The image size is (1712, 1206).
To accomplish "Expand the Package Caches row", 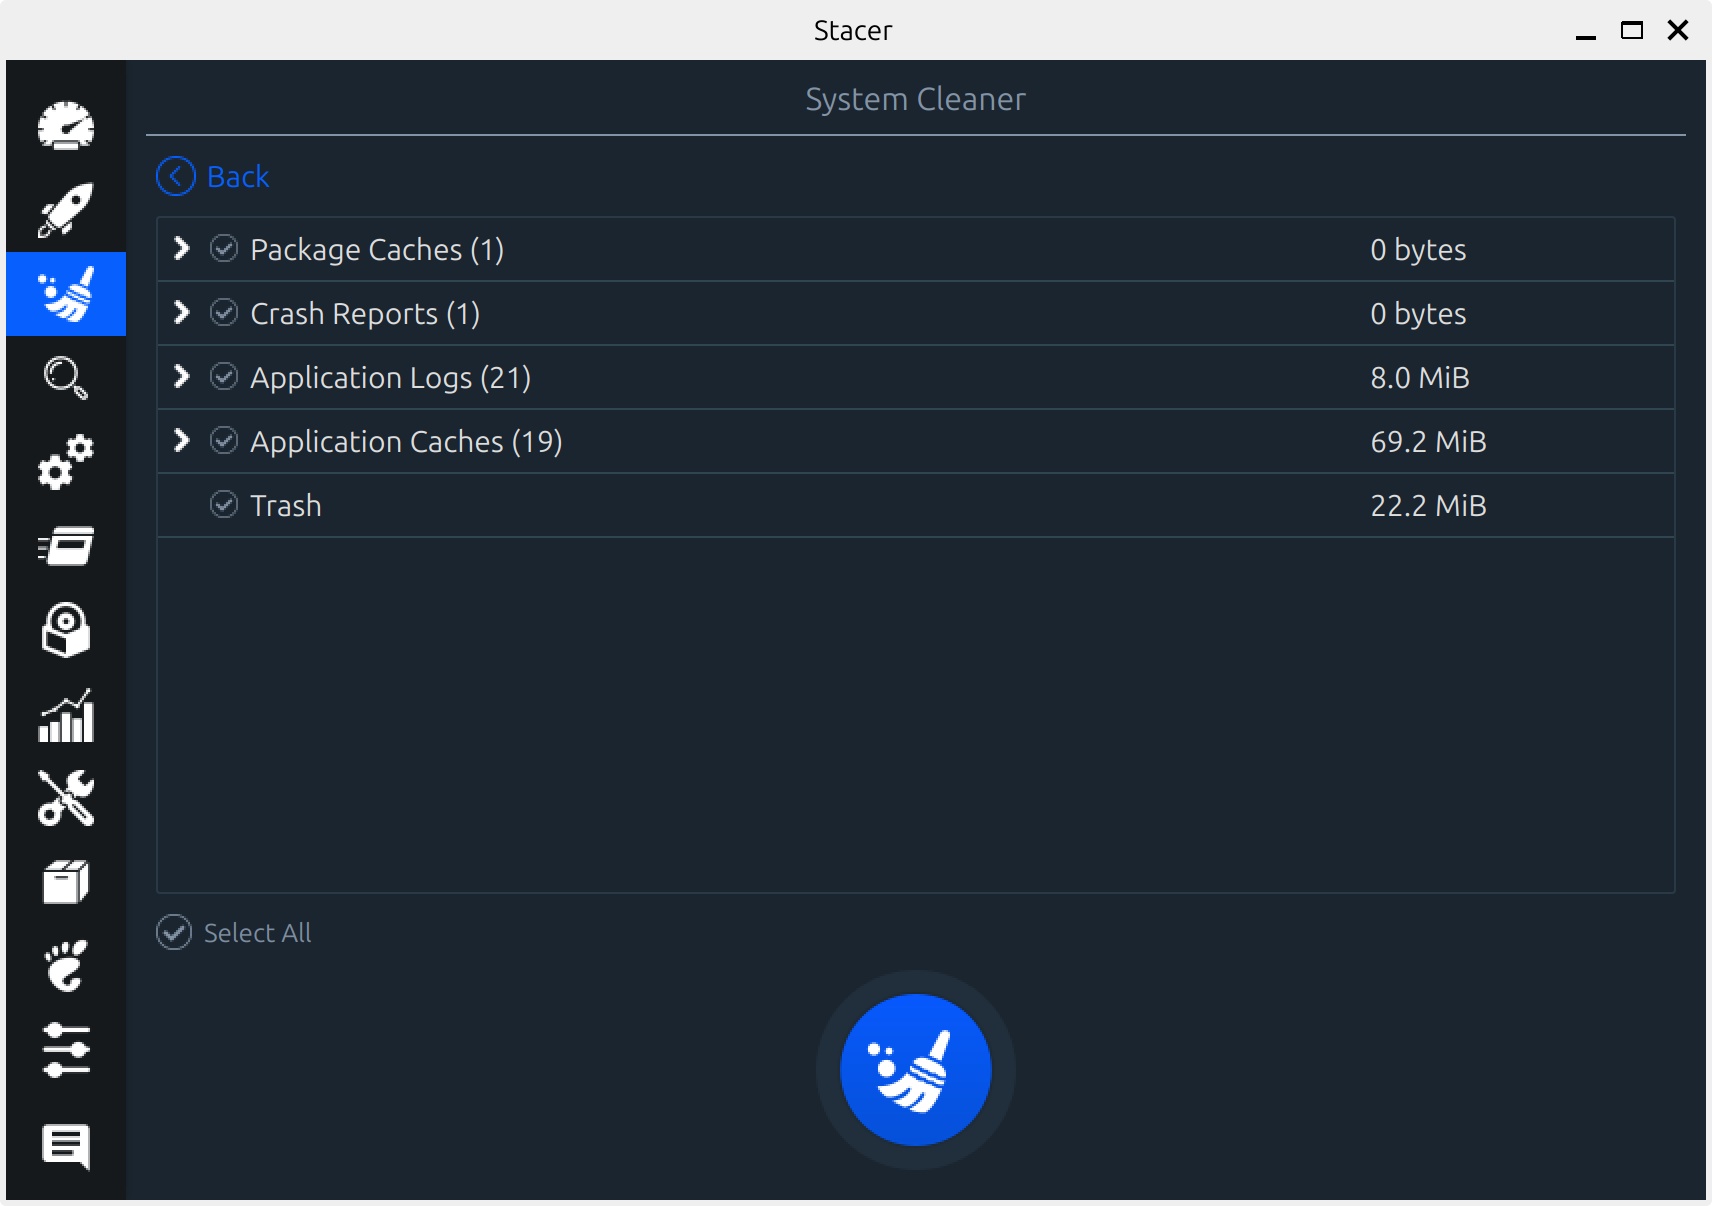I will 181,248.
